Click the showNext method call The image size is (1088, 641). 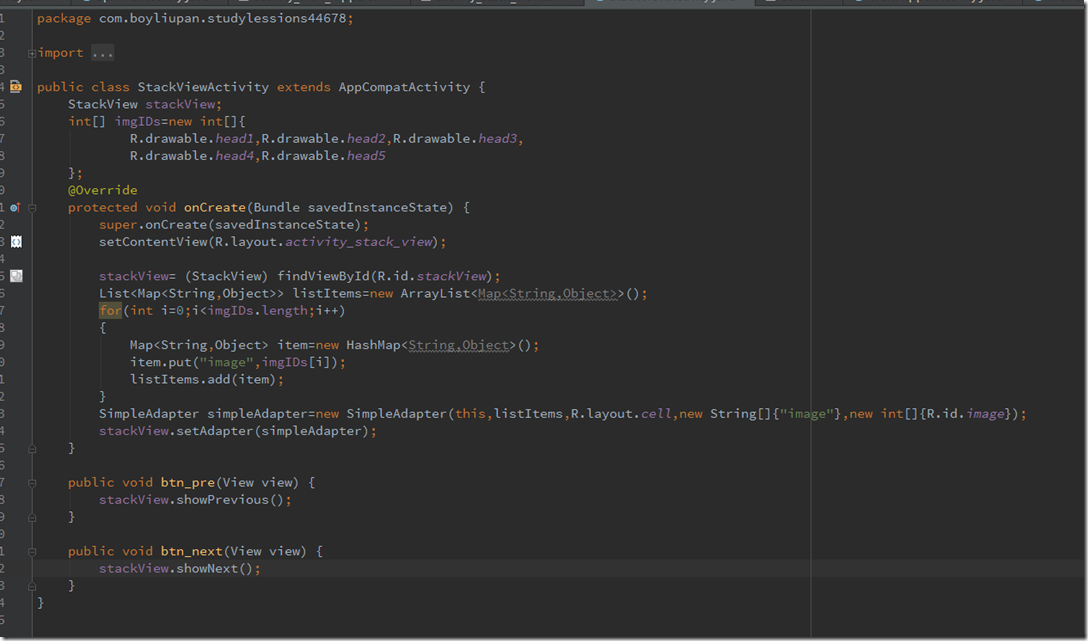click(x=214, y=569)
